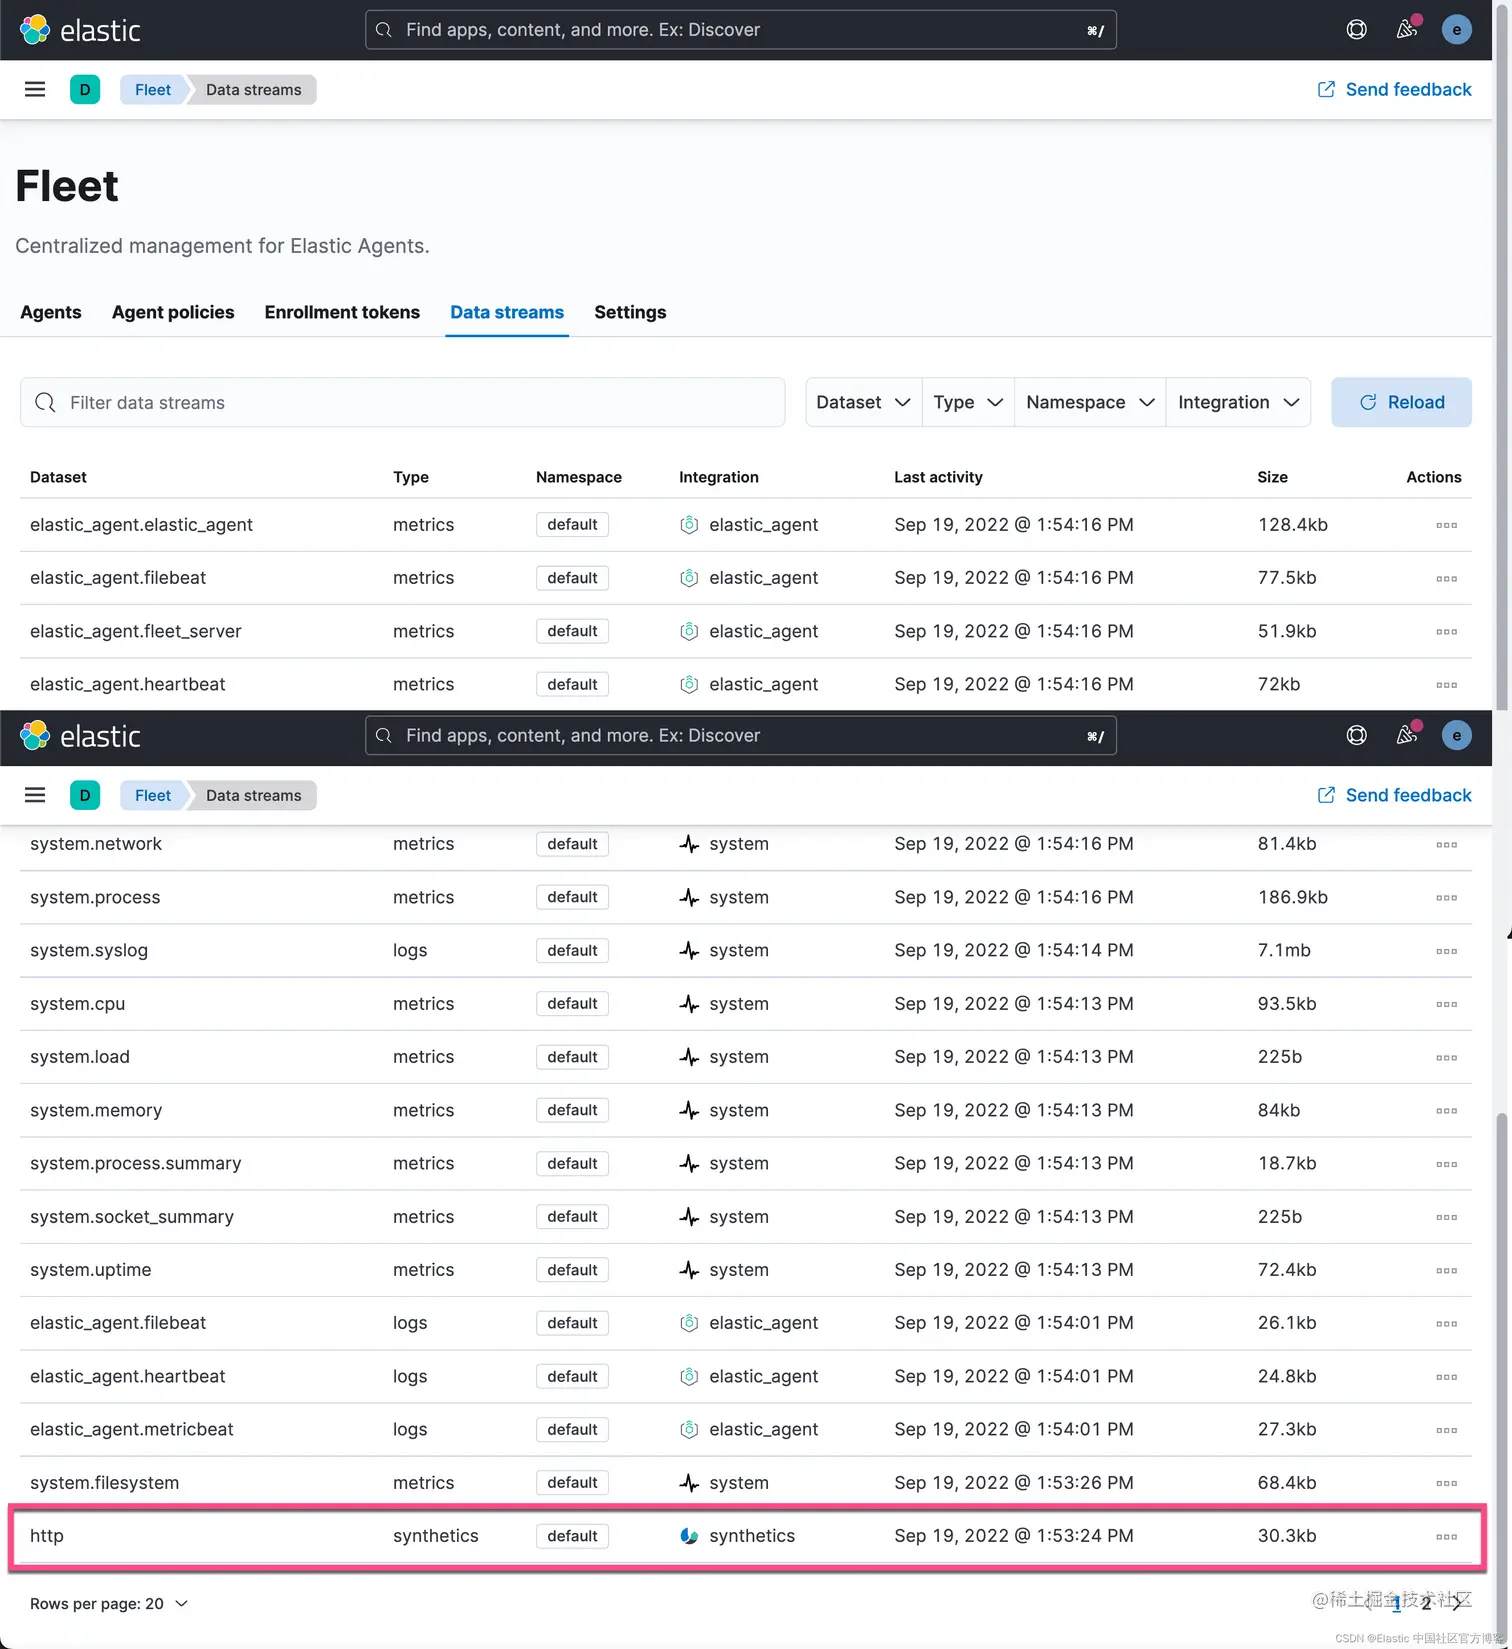Open the Integration filter dropdown
Viewport: 1512px width, 1649px height.
pos(1238,402)
